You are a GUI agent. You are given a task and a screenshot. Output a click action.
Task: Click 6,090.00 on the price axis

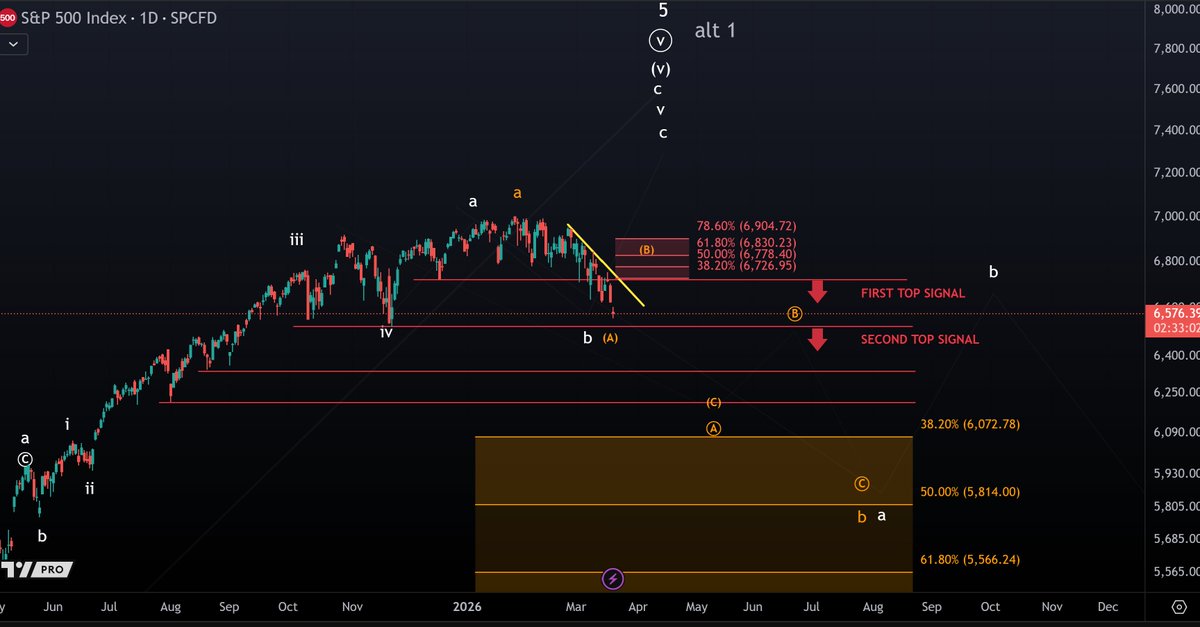(x=1177, y=433)
